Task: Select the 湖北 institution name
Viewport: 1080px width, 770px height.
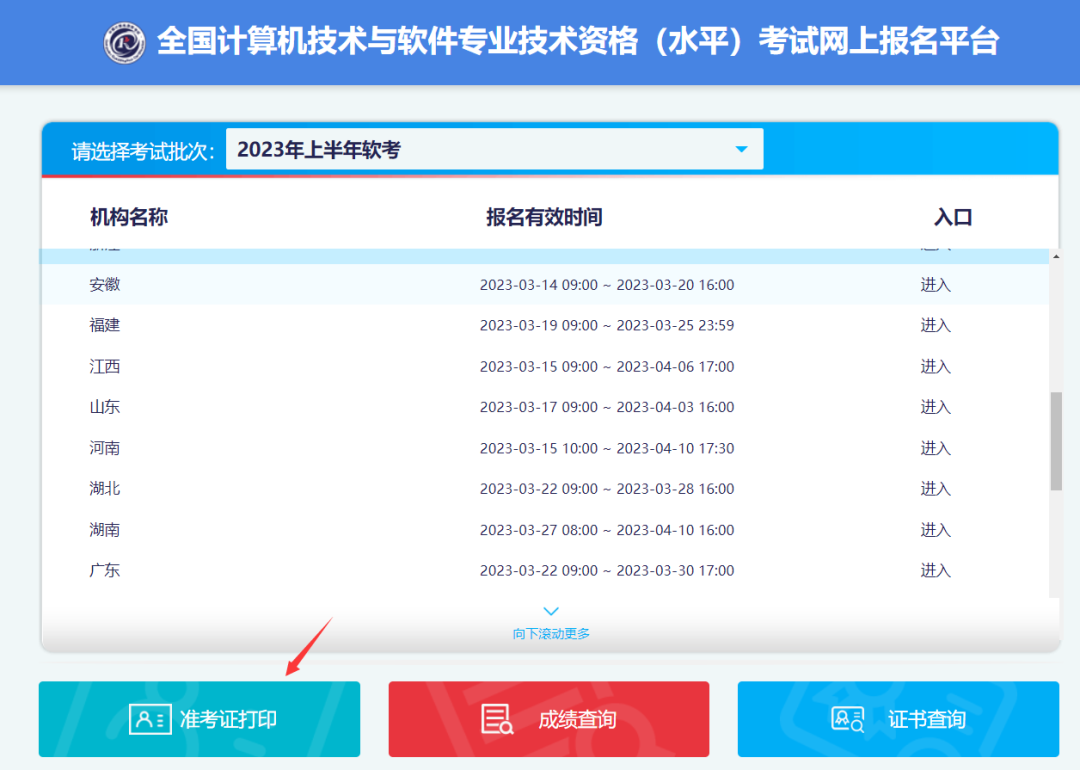Action: 105,488
